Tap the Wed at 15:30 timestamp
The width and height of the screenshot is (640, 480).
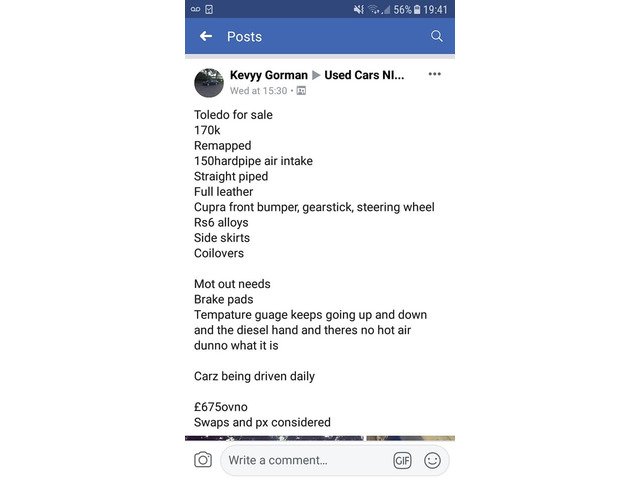258,91
